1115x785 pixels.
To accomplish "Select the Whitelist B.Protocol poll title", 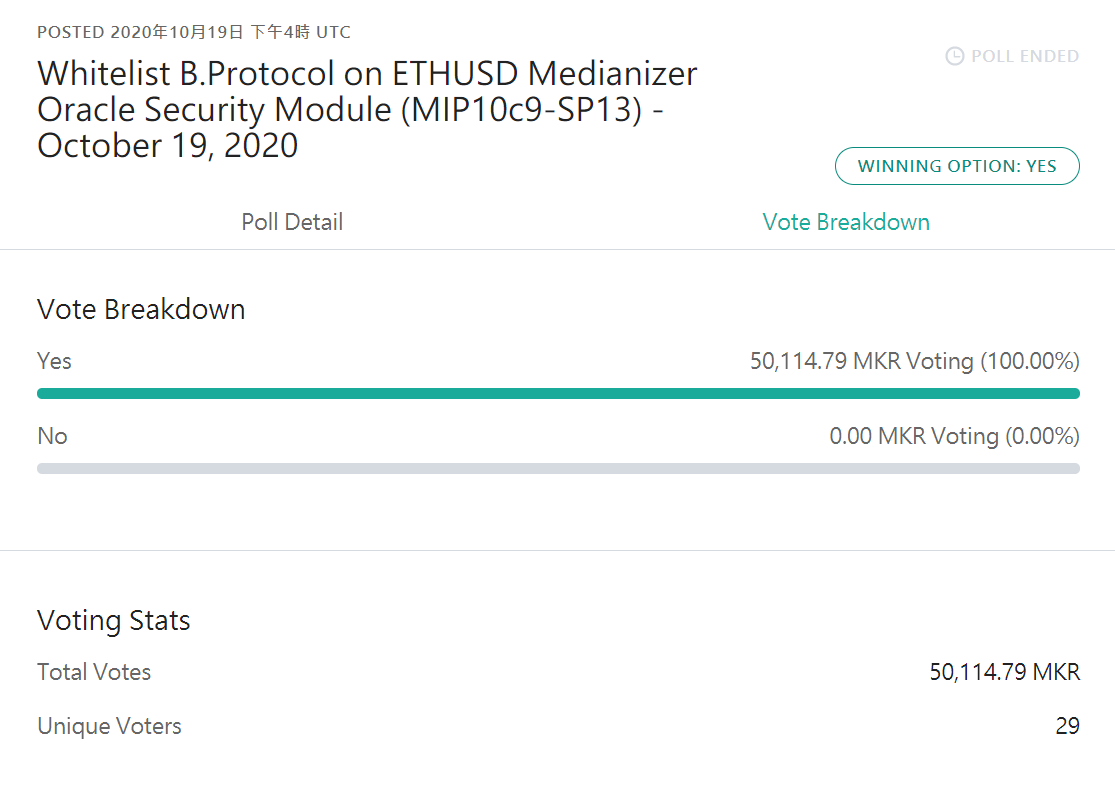I will tap(367, 110).
